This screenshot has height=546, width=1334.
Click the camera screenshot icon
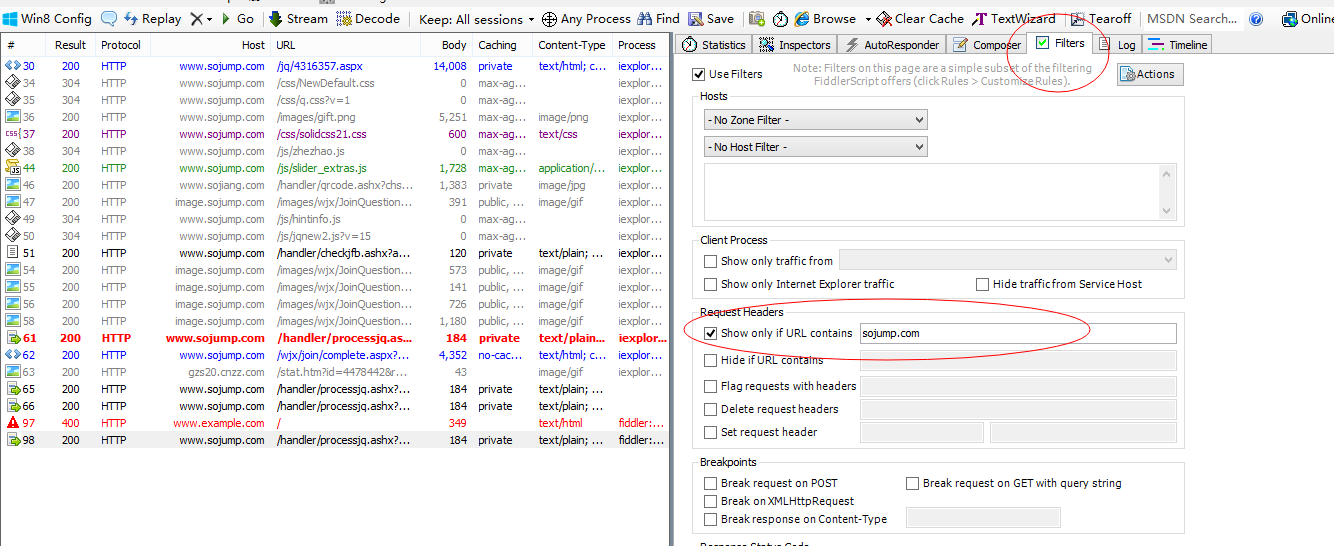[x=757, y=18]
